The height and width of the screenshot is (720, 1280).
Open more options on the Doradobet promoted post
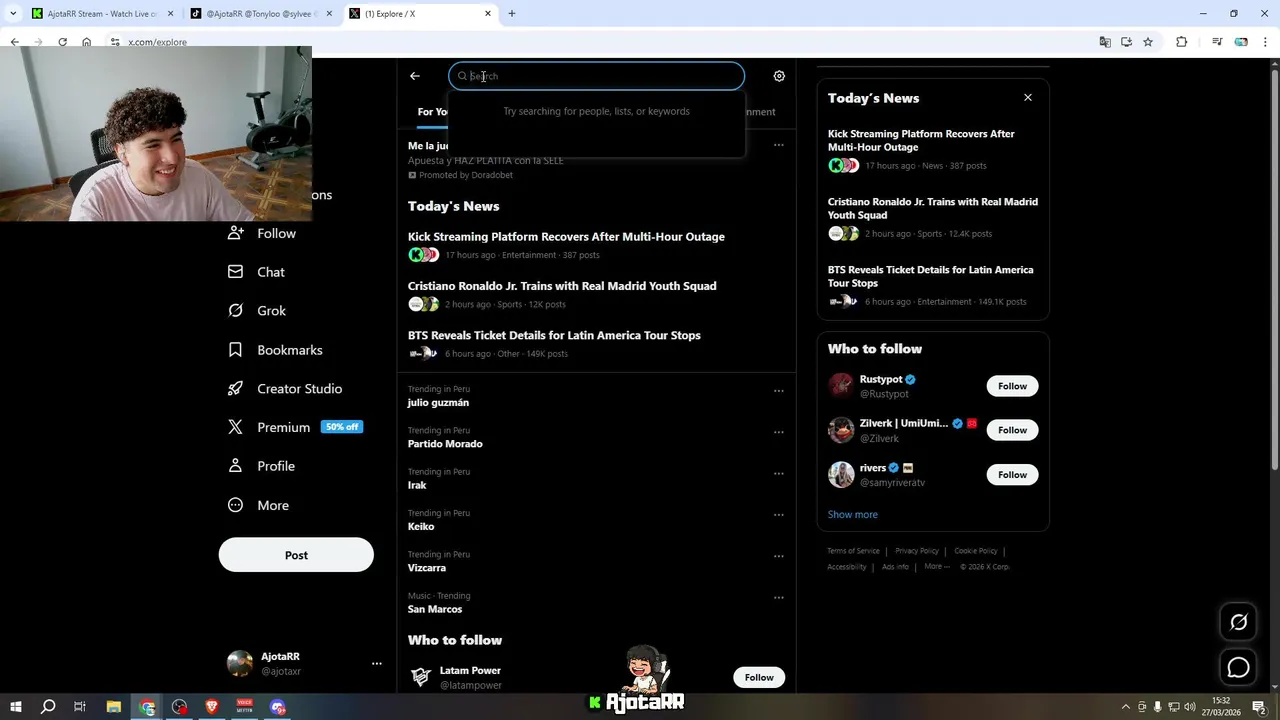778,145
